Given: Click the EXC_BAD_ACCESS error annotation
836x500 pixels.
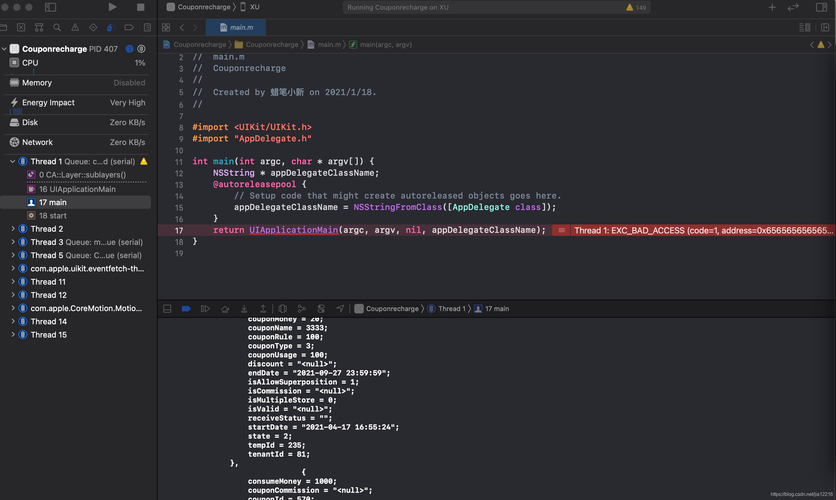Looking at the screenshot, I should tap(693, 230).
